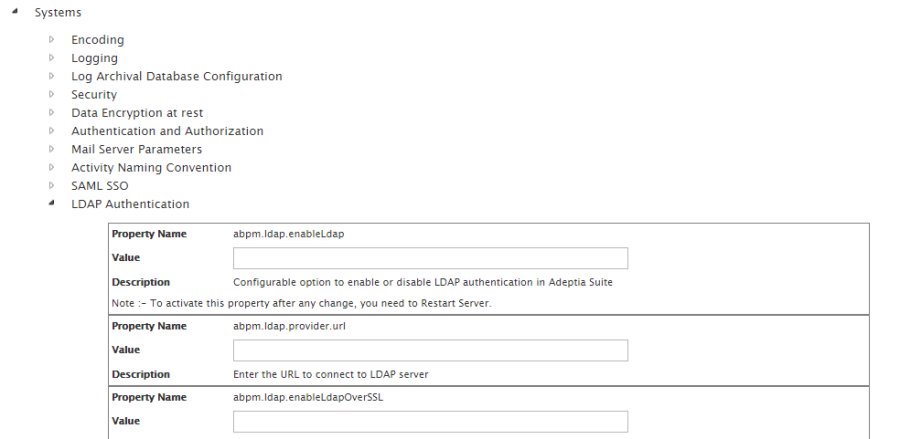The height and width of the screenshot is (439, 900).
Task: Expand Activity Naming Convention arrow
Action: (51, 168)
